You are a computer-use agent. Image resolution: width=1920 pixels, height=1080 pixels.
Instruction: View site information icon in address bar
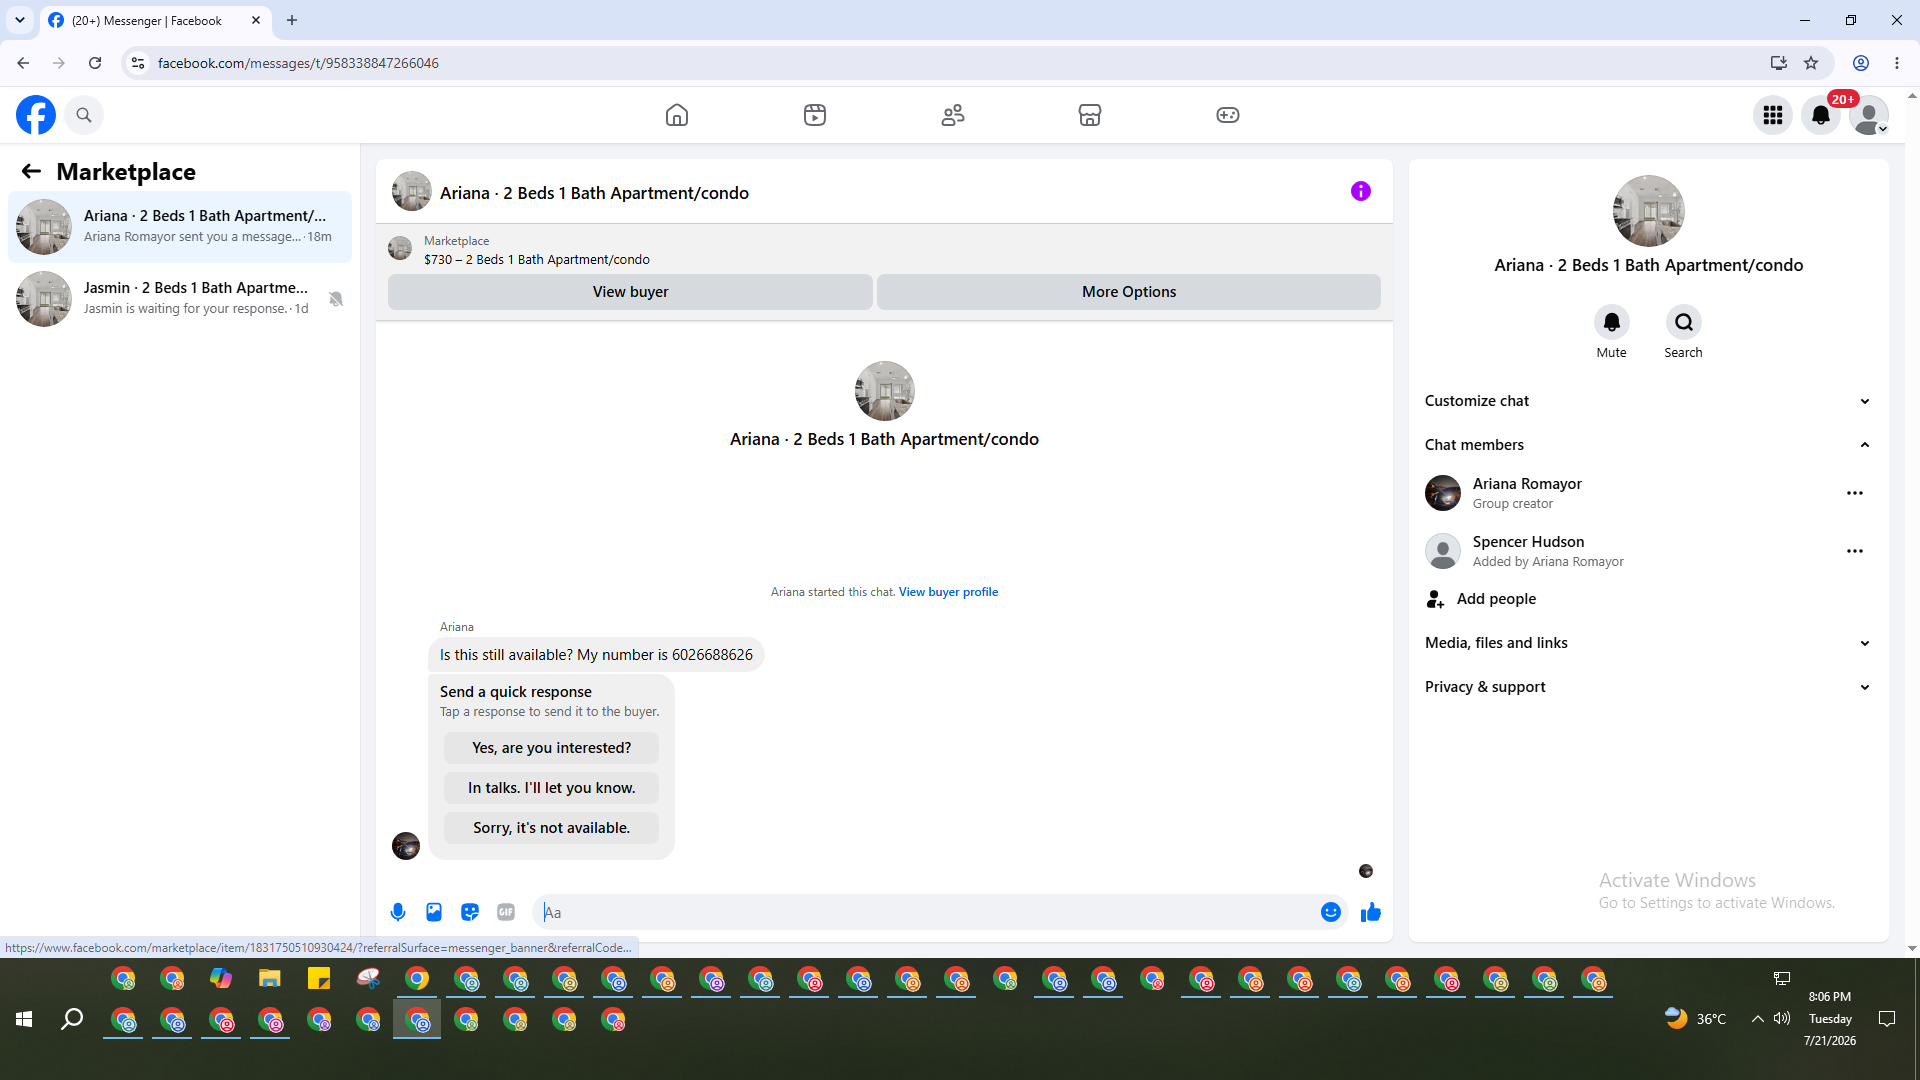(138, 63)
